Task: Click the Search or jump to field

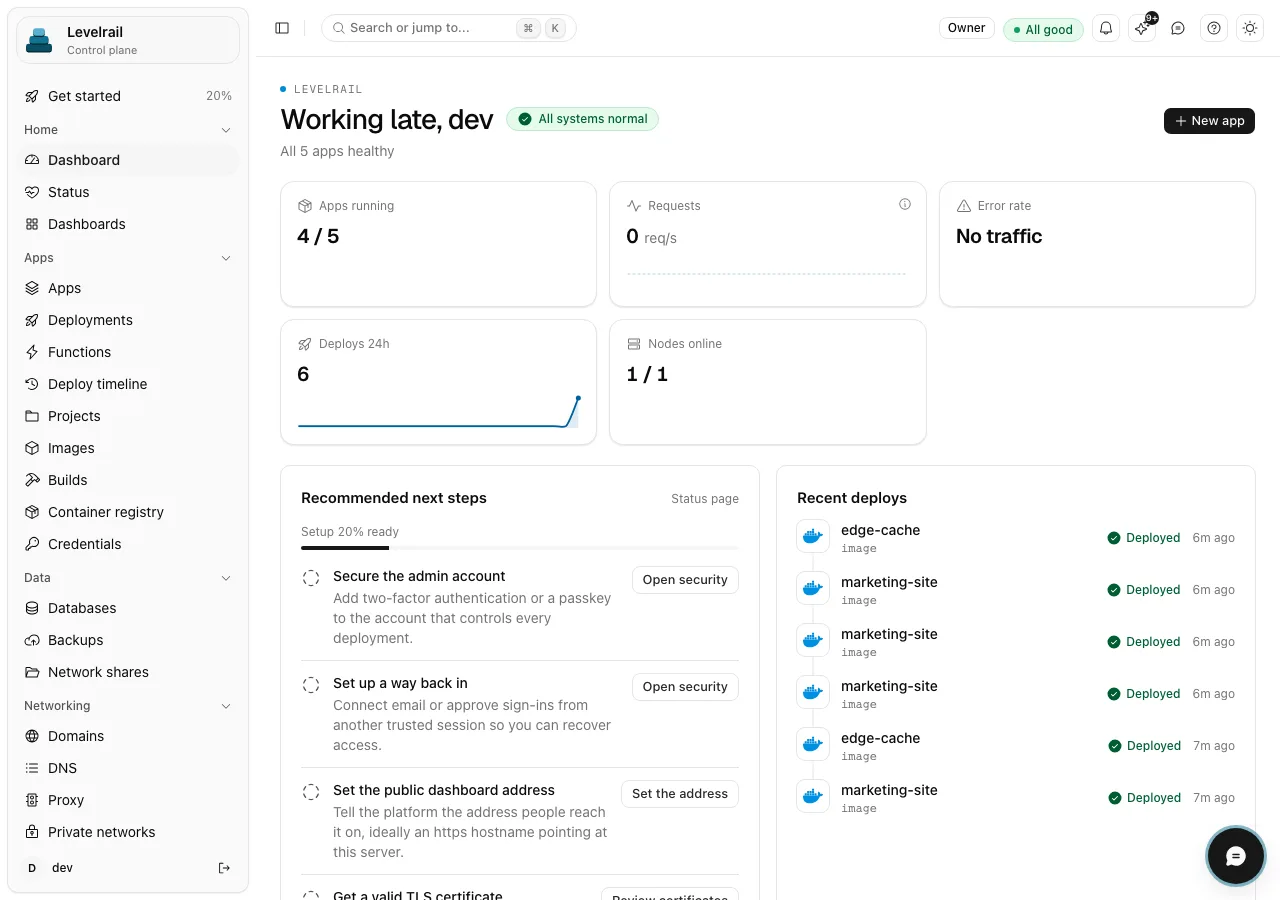Action: click(449, 28)
